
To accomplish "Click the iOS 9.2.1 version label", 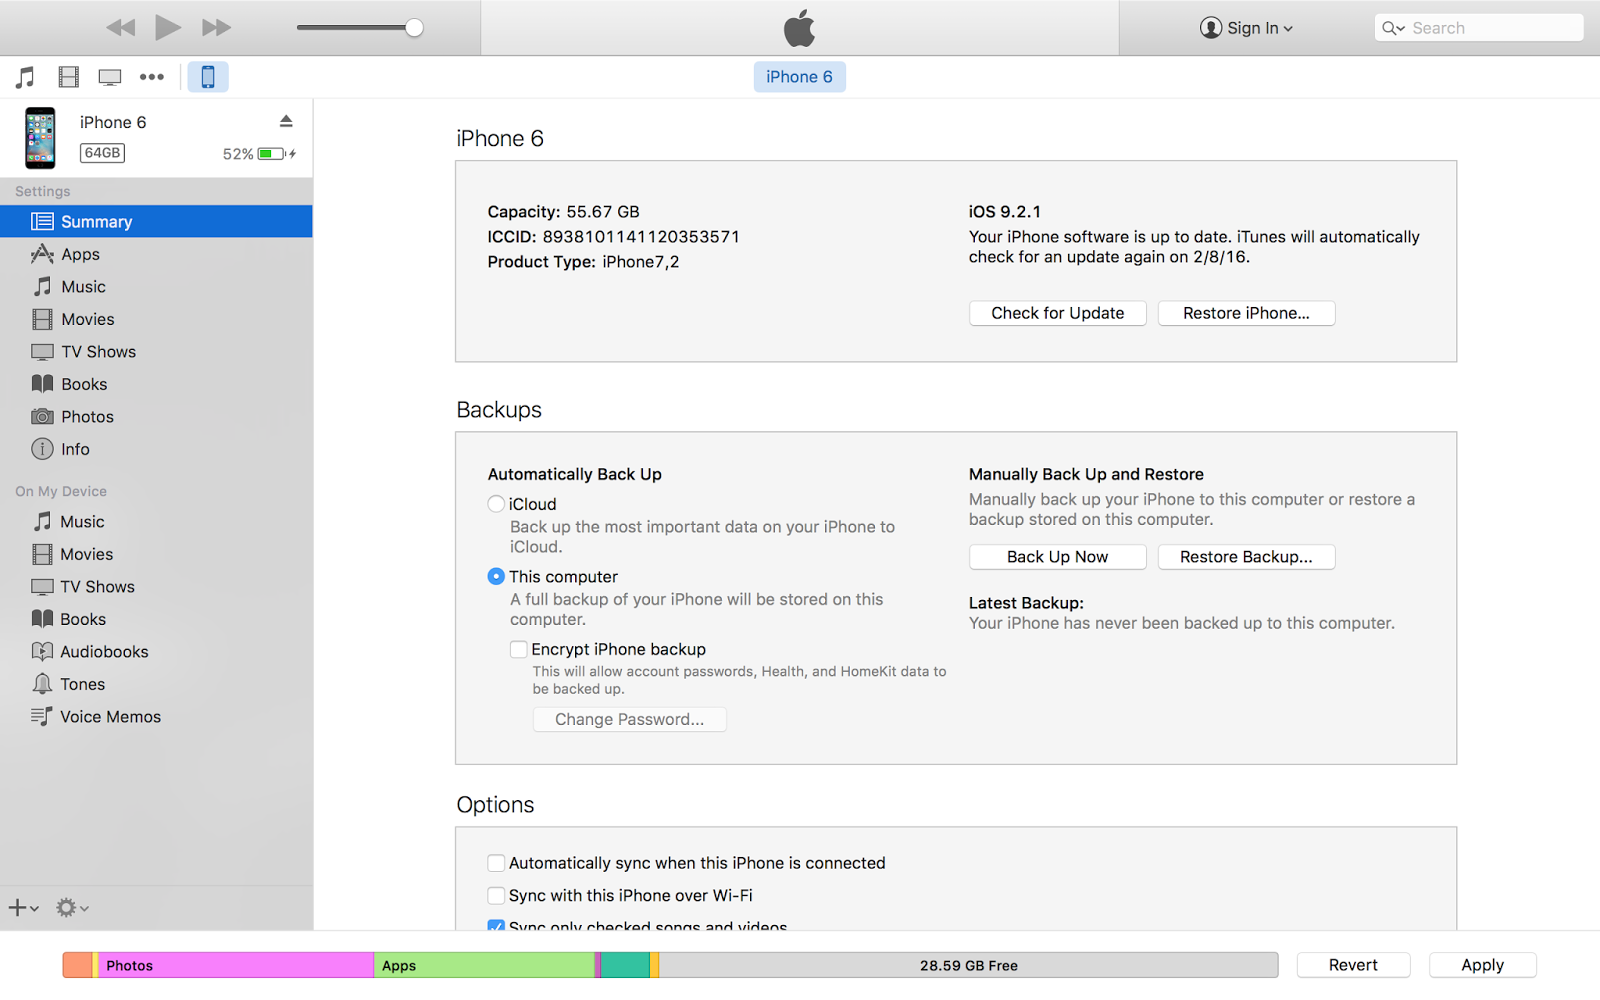I will pyautogui.click(x=1004, y=212).
